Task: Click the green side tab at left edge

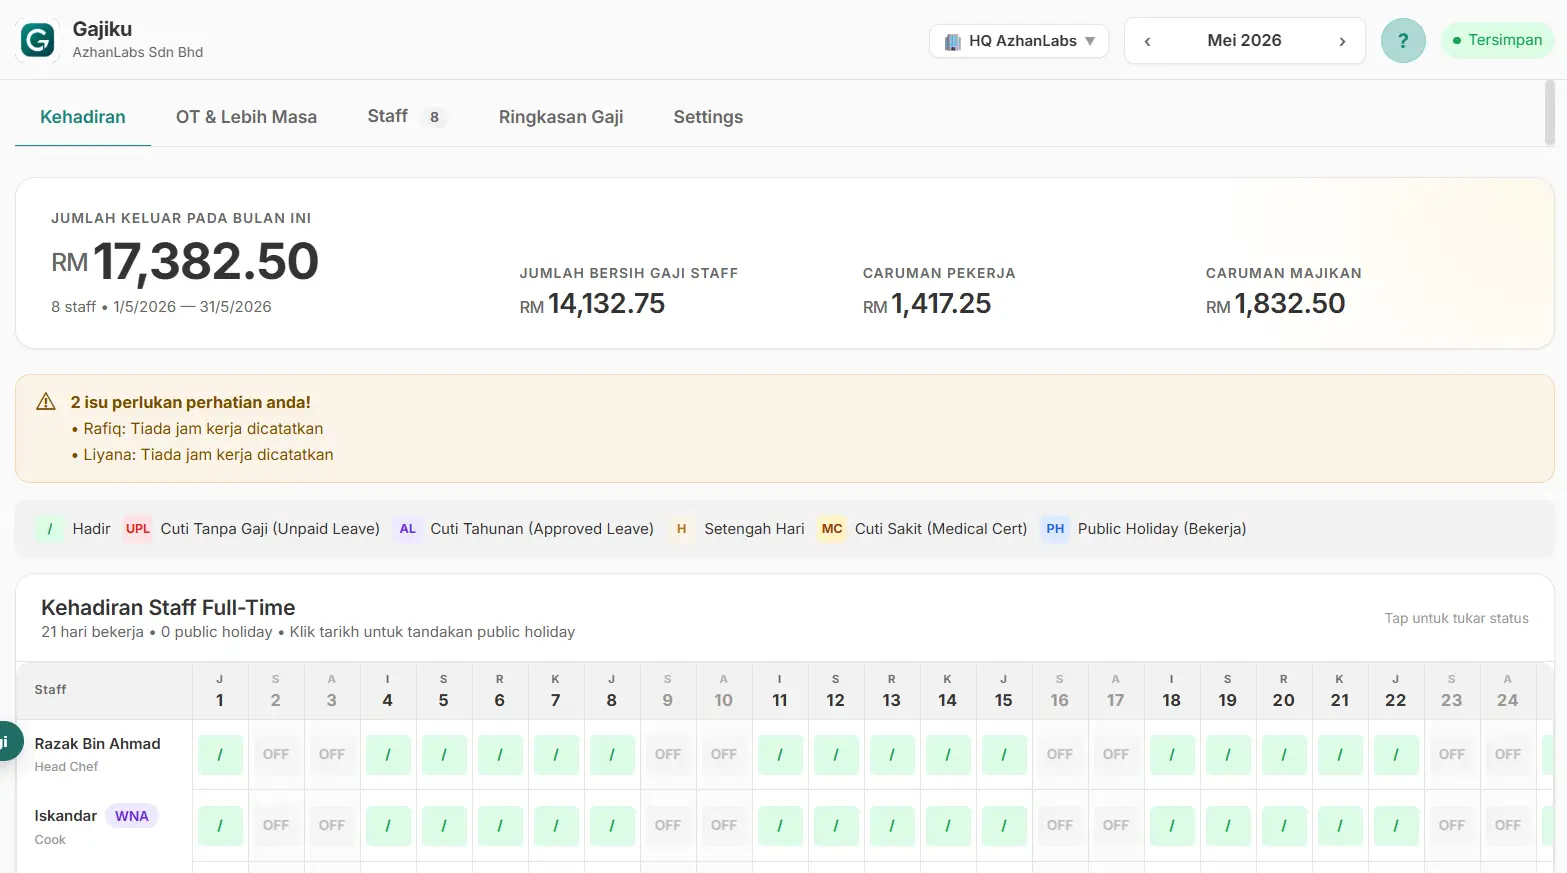Action: (x=10, y=742)
